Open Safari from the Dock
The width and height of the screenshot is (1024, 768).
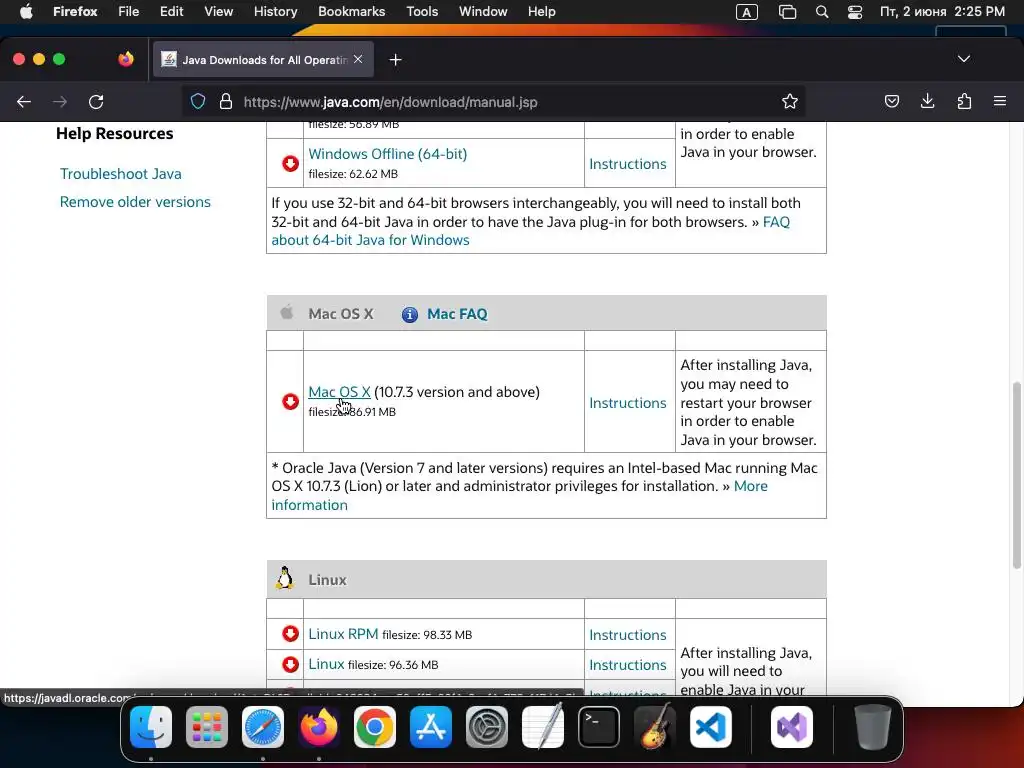point(263,727)
